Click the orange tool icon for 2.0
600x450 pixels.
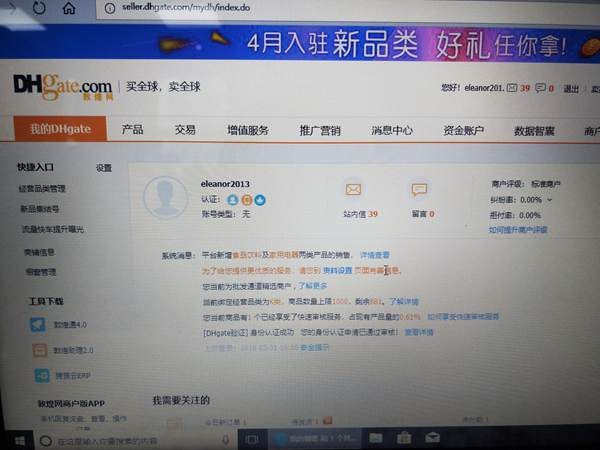(40, 350)
